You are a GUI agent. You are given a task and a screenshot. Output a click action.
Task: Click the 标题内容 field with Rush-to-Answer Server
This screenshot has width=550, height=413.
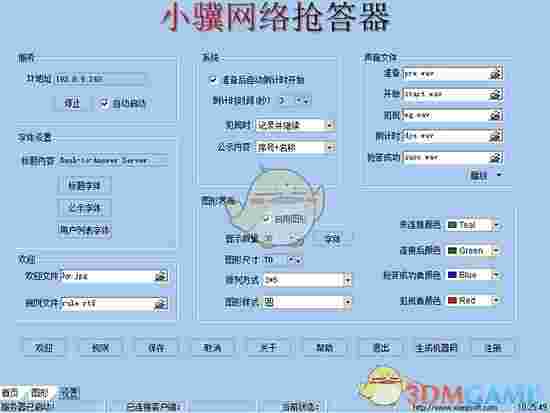pyautogui.click(x=113, y=161)
